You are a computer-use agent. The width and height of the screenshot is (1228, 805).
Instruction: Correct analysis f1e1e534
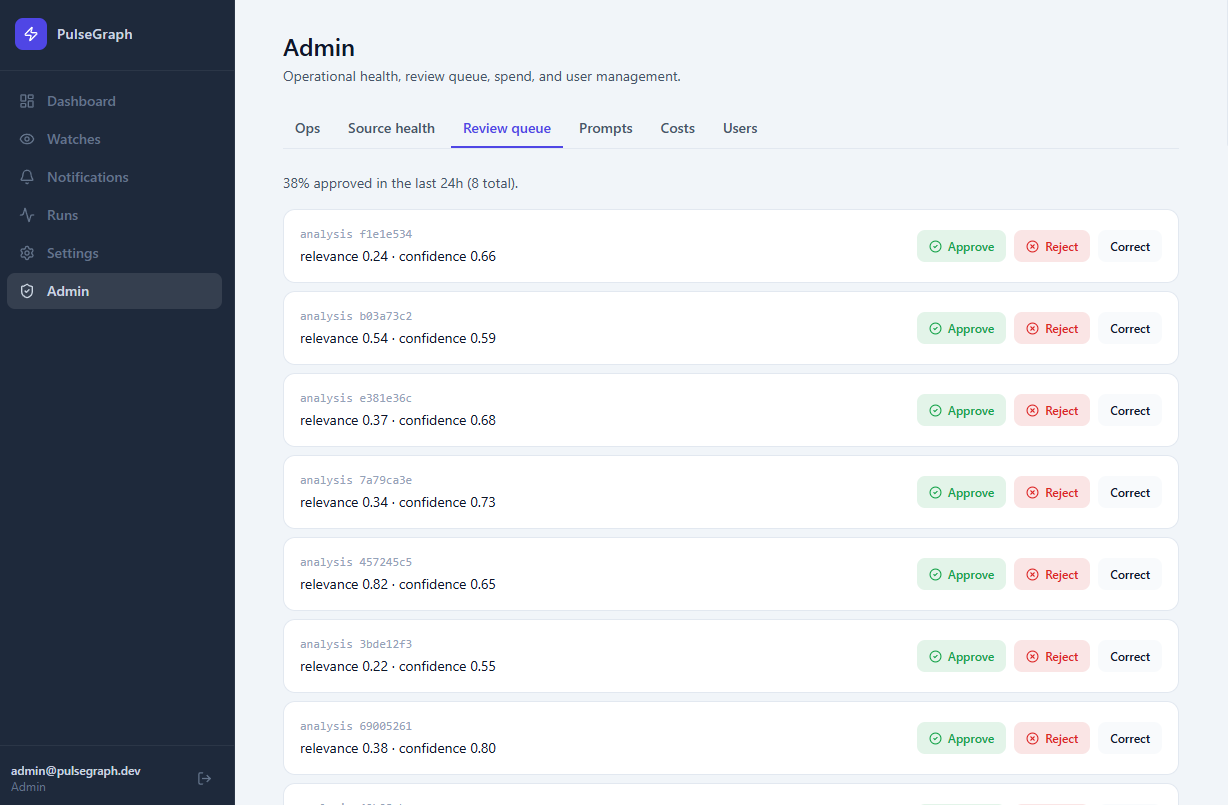[x=1130, y=246]
